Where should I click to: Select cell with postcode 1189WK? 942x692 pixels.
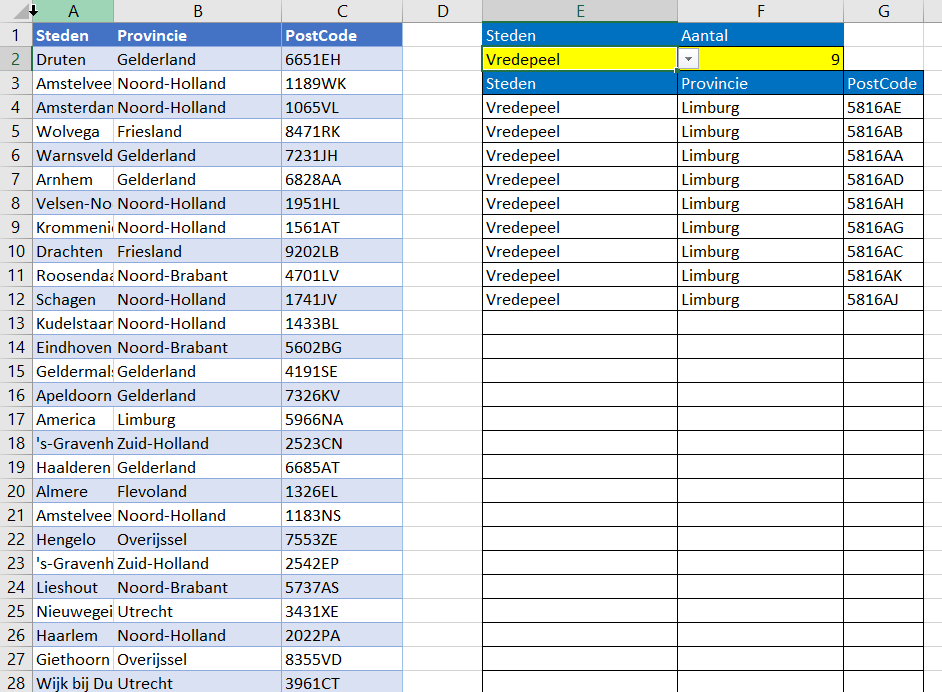[342, 83]
